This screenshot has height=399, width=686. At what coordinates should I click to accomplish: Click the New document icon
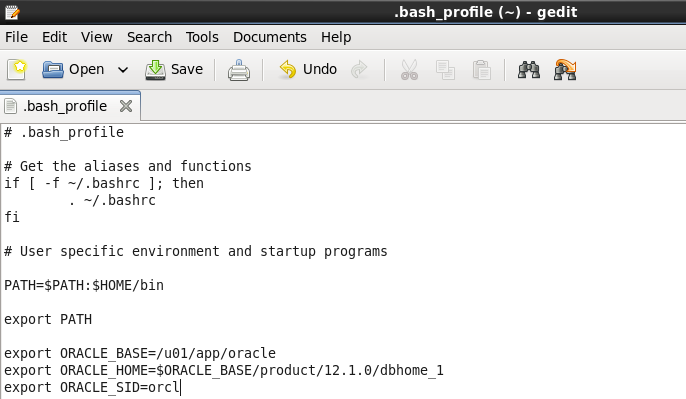click(x=17, y=70)
